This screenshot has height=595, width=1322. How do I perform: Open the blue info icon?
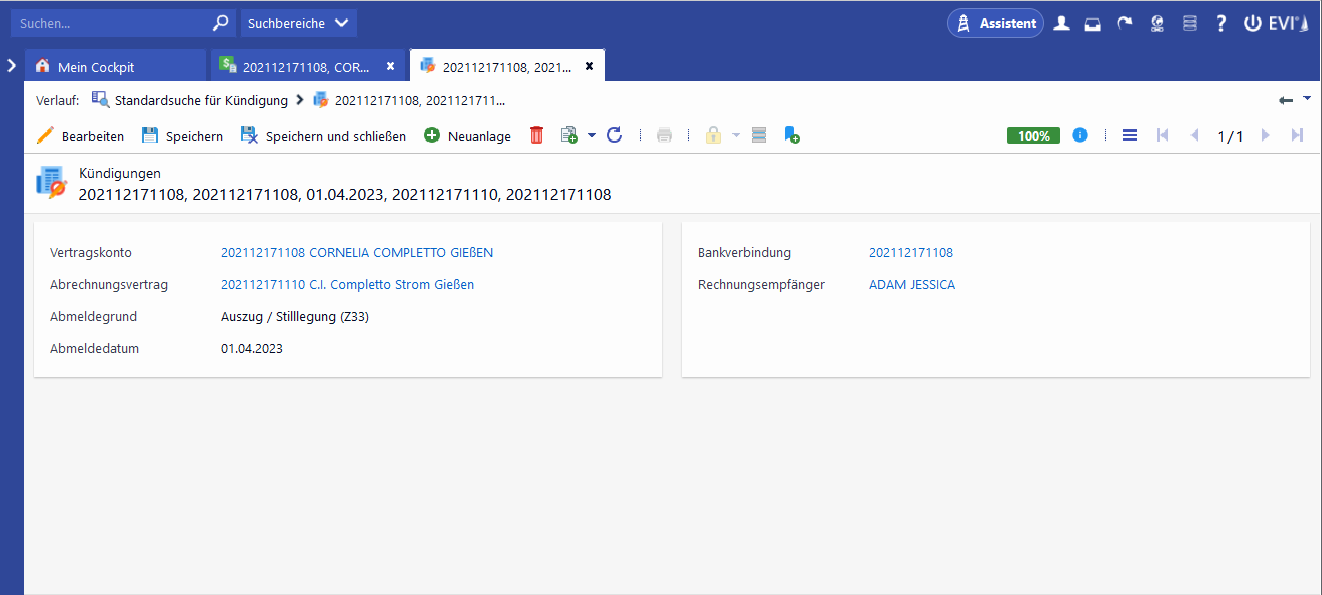pyautogui.click(x=1080, y=136)
